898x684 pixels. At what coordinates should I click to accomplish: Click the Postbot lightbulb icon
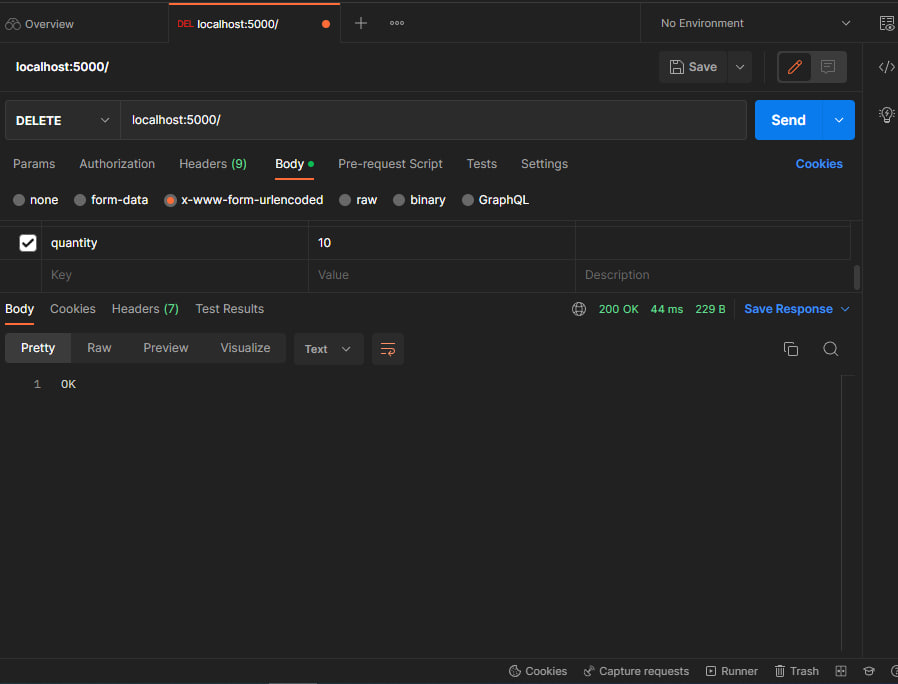[x=886, y=115]
